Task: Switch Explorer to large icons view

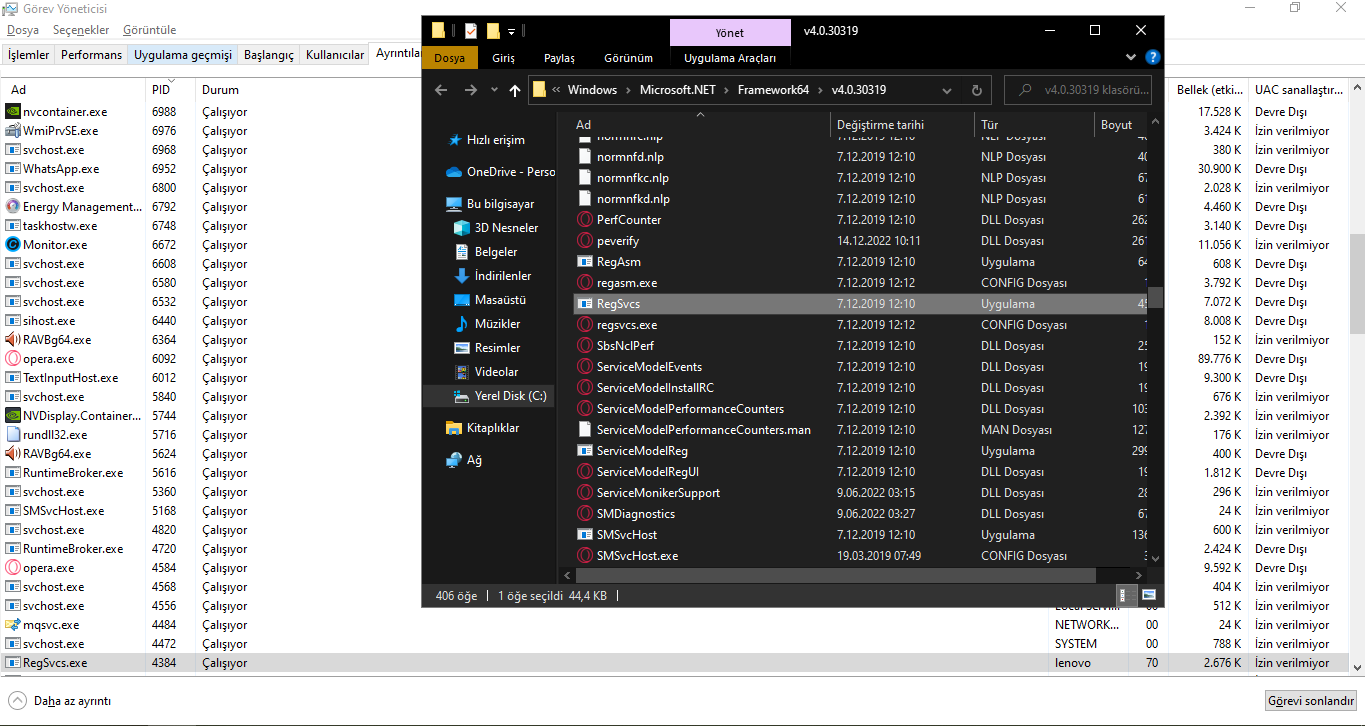Action: click(1149, 596)
